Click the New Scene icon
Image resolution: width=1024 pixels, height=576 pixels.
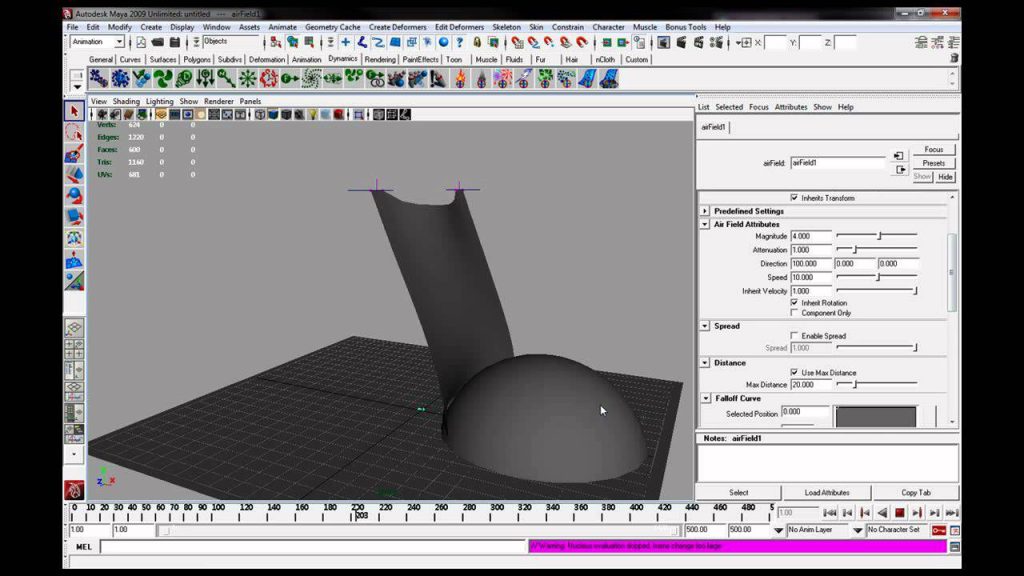click(140, 42)
